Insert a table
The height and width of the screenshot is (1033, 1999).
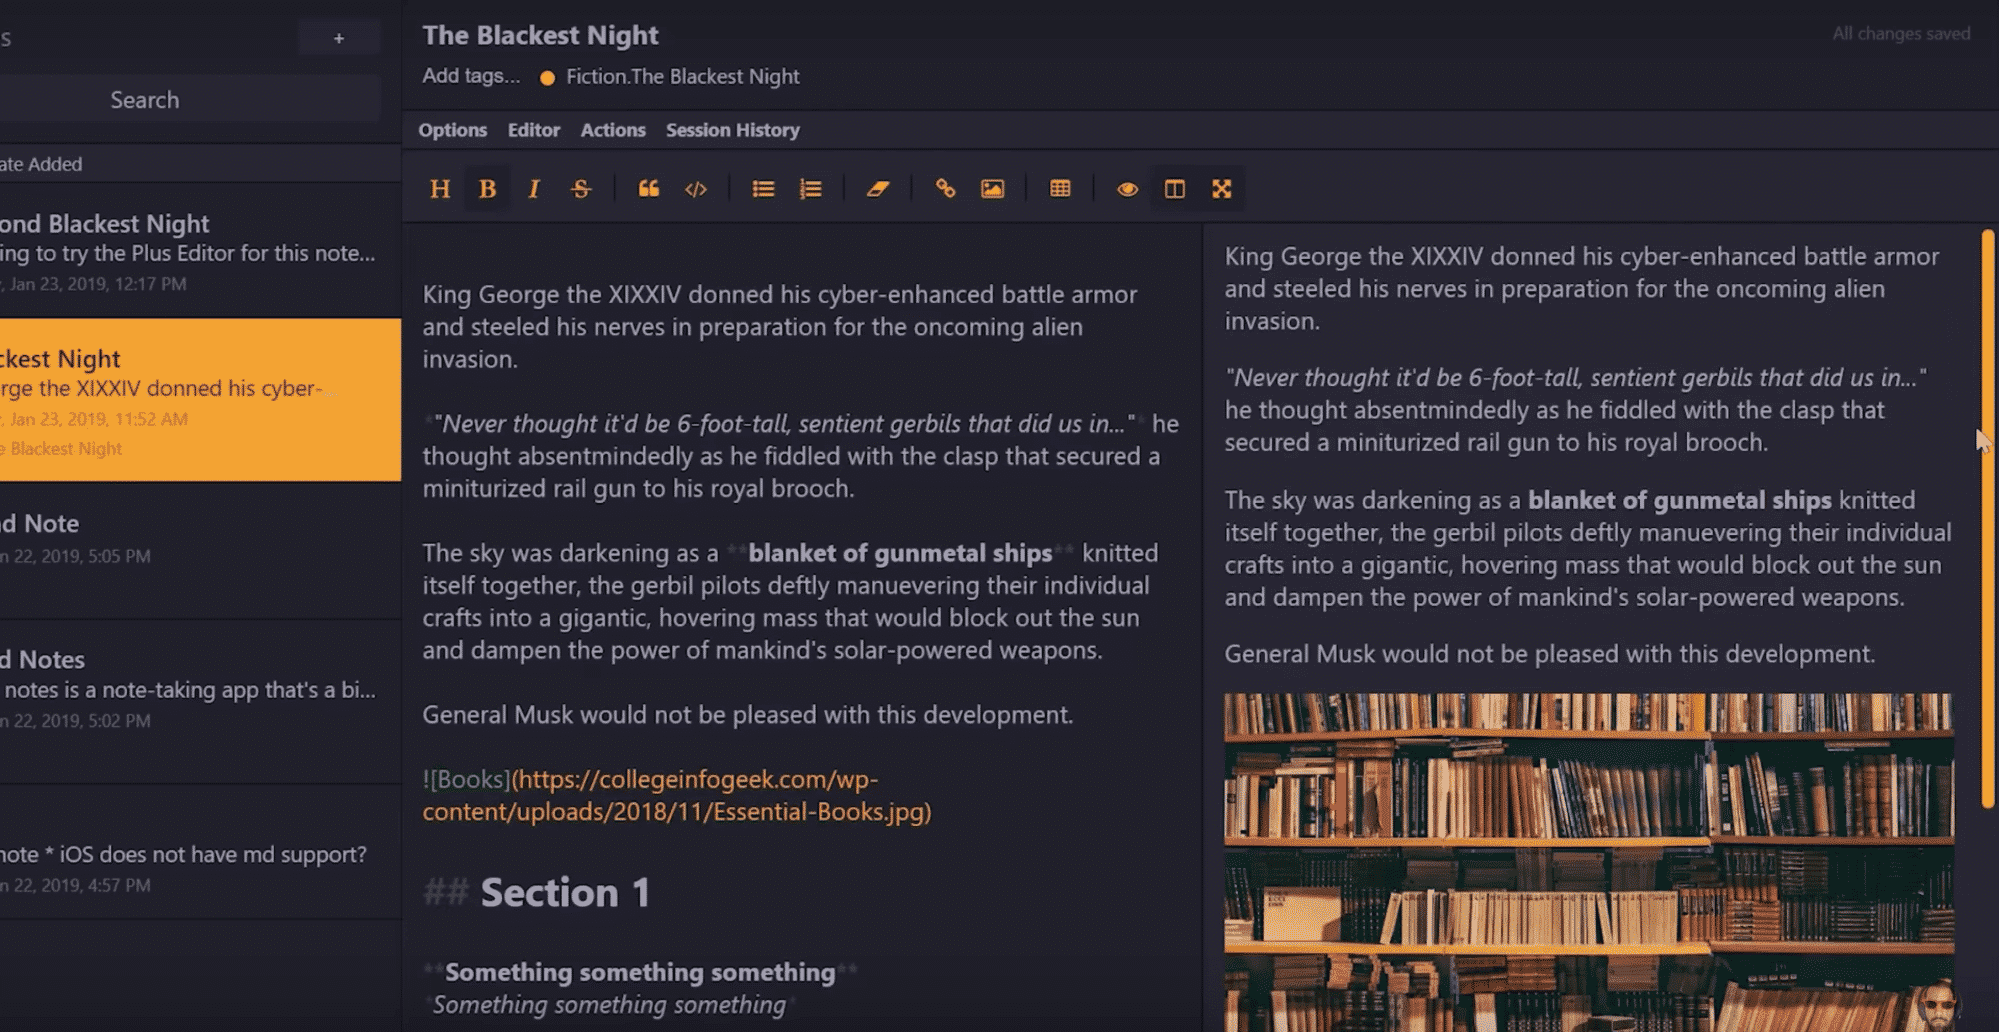(x=1060, y=188)
